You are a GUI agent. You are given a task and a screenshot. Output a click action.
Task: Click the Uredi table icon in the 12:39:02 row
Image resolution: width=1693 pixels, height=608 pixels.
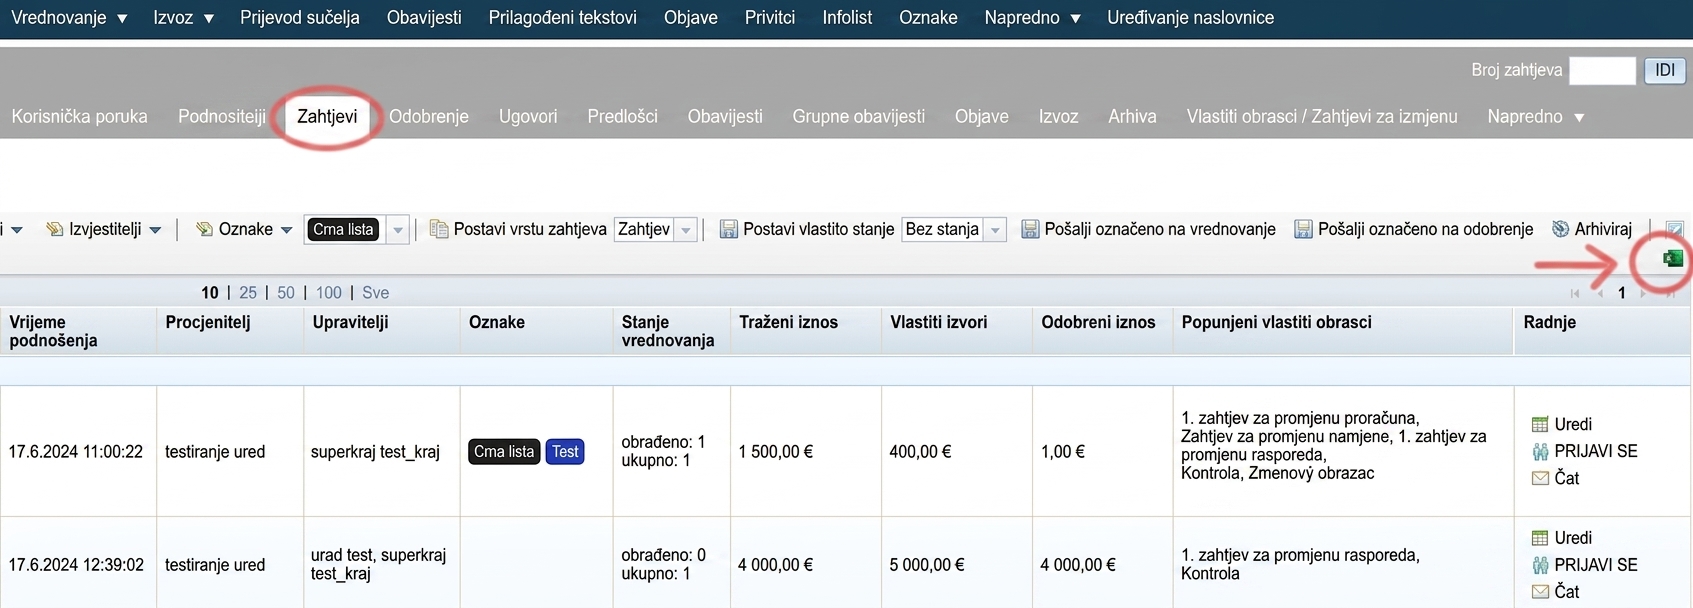1540,538
